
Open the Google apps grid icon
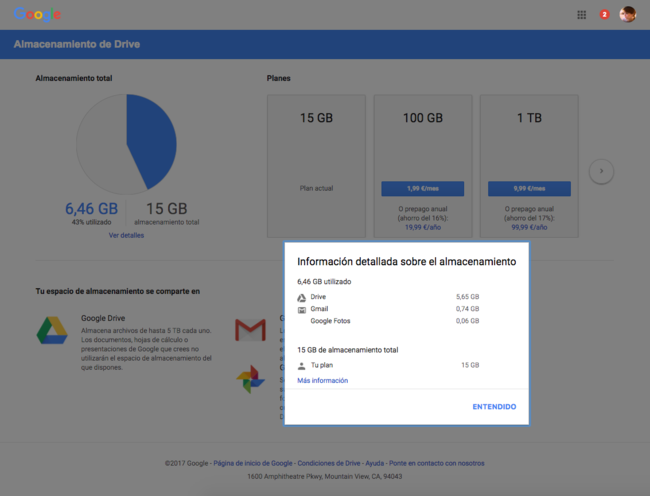click(582, 15)
